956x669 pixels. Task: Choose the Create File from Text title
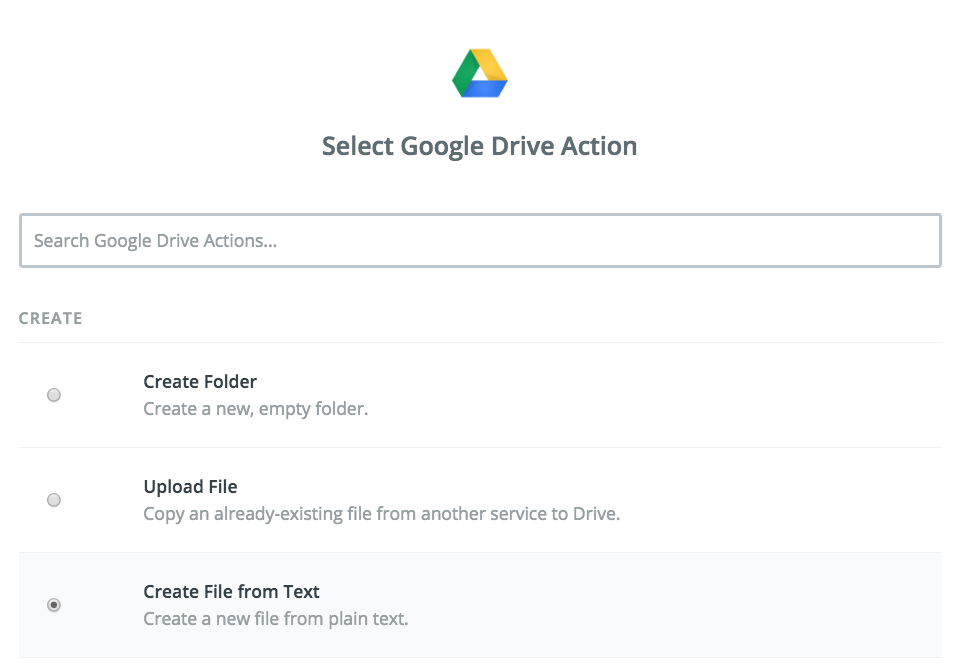click(x=231, y=592)
